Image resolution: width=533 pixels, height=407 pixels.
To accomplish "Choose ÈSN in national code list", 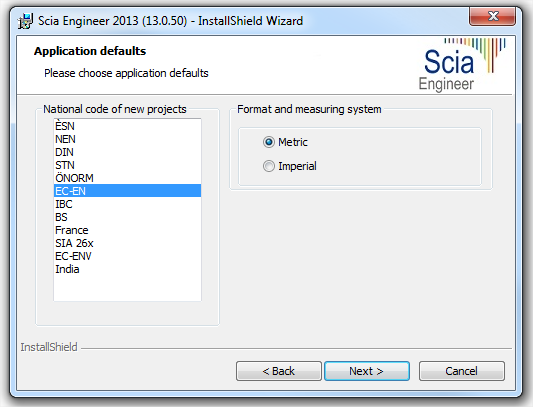I will tap(127, 126).
